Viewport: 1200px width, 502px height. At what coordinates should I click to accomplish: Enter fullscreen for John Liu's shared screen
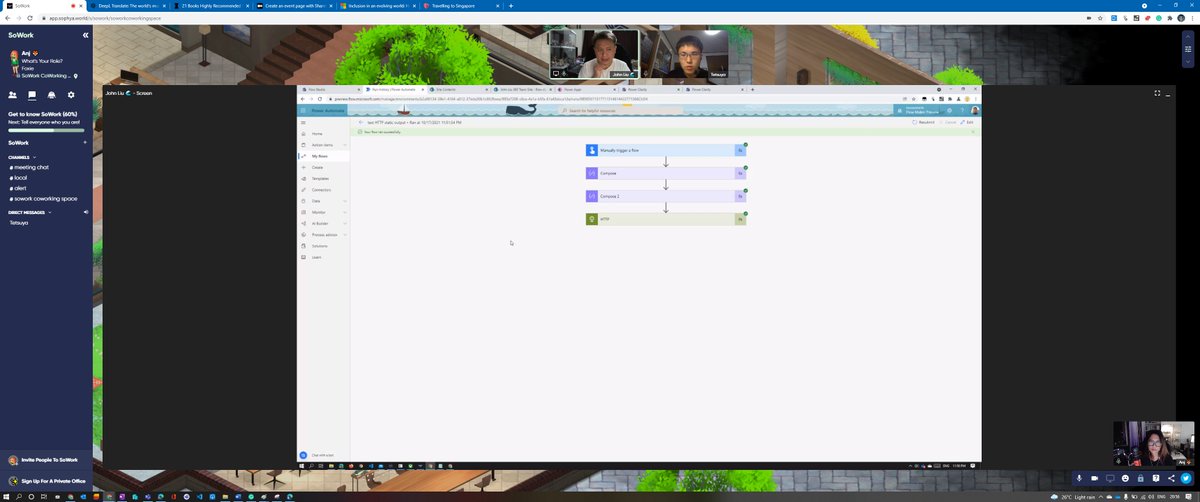coord(1158,93)
